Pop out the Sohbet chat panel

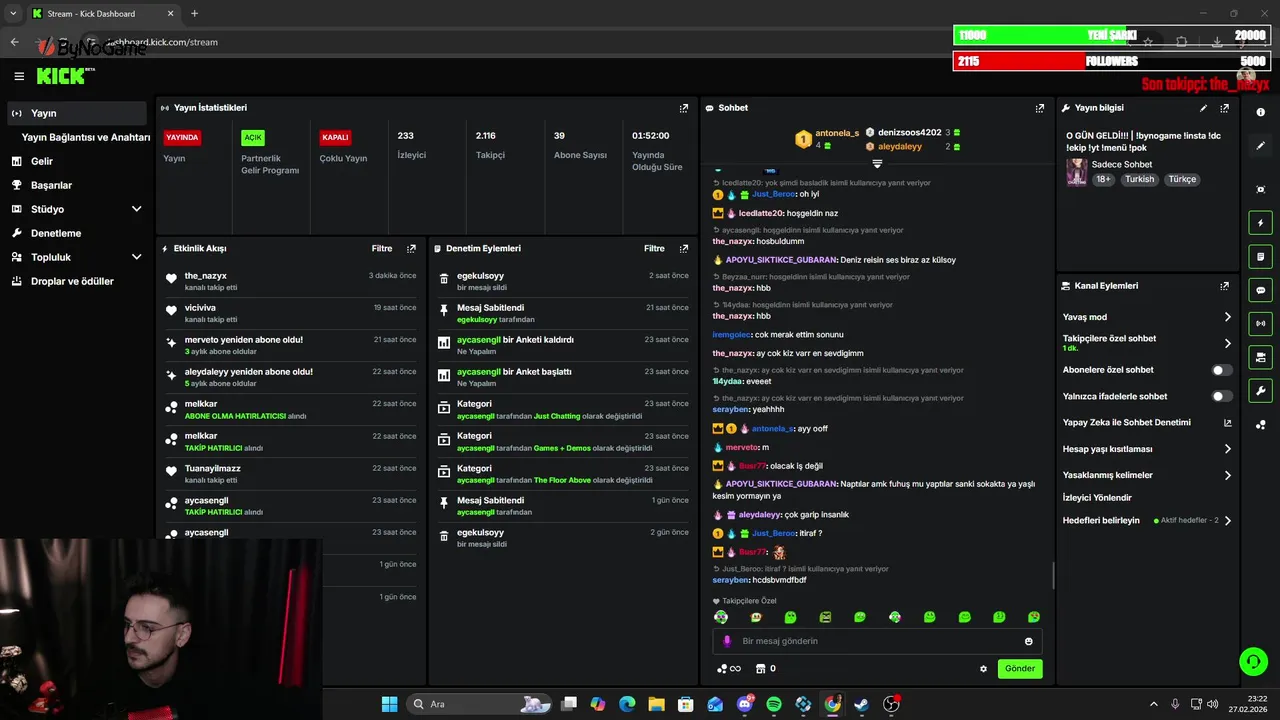(x=1040, y=108)
